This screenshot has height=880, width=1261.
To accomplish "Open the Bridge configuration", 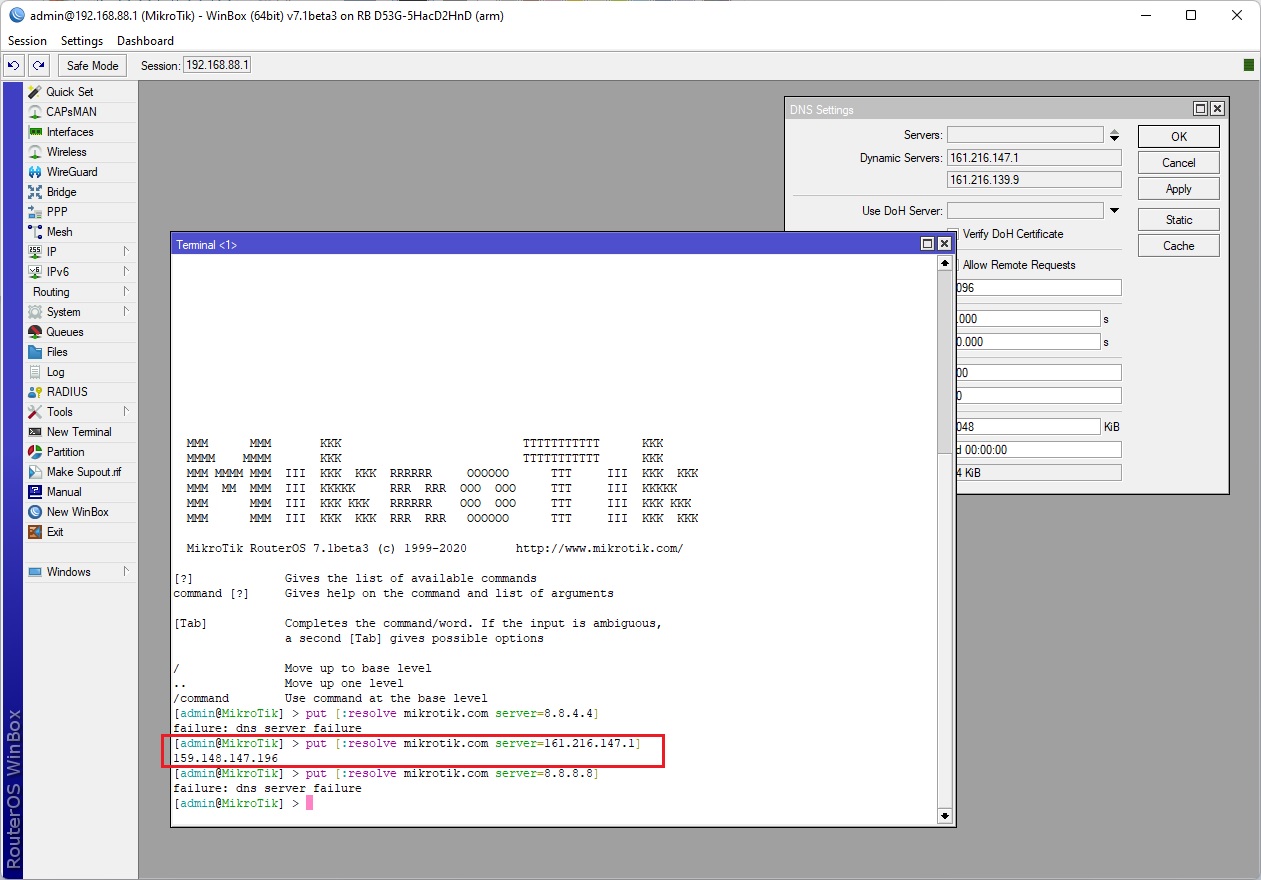I will [x=61, y=192].
